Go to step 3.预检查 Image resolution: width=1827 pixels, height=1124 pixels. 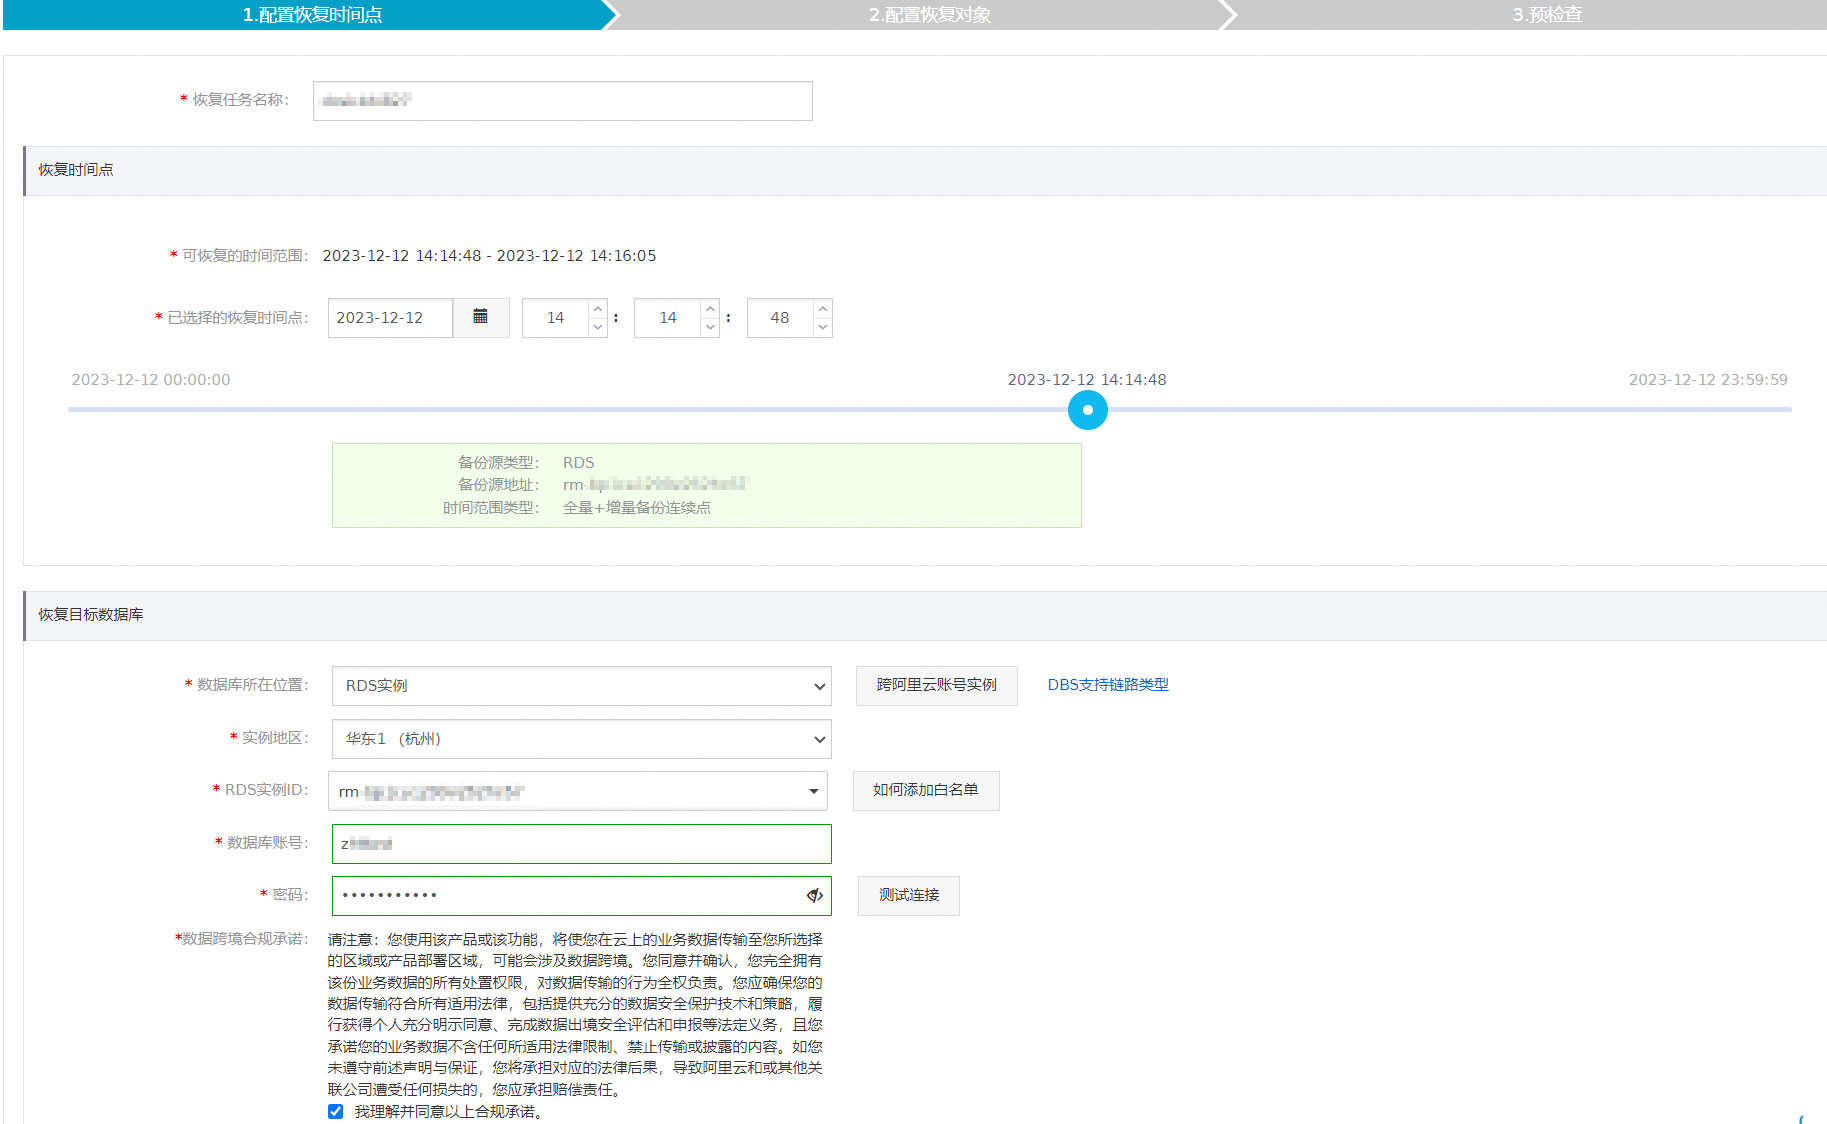pyautogui.click(x=1546, y=14)
